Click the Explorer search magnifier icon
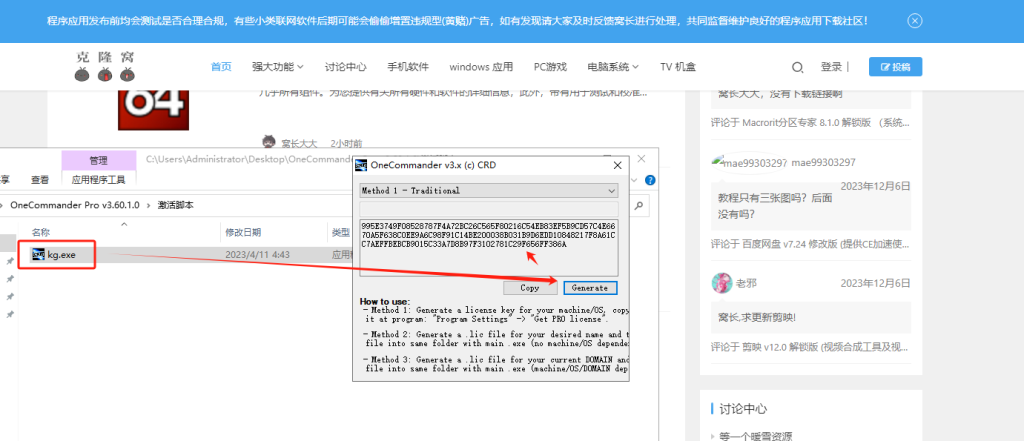This screenshot has width=1024, height=441. point(639,205)
